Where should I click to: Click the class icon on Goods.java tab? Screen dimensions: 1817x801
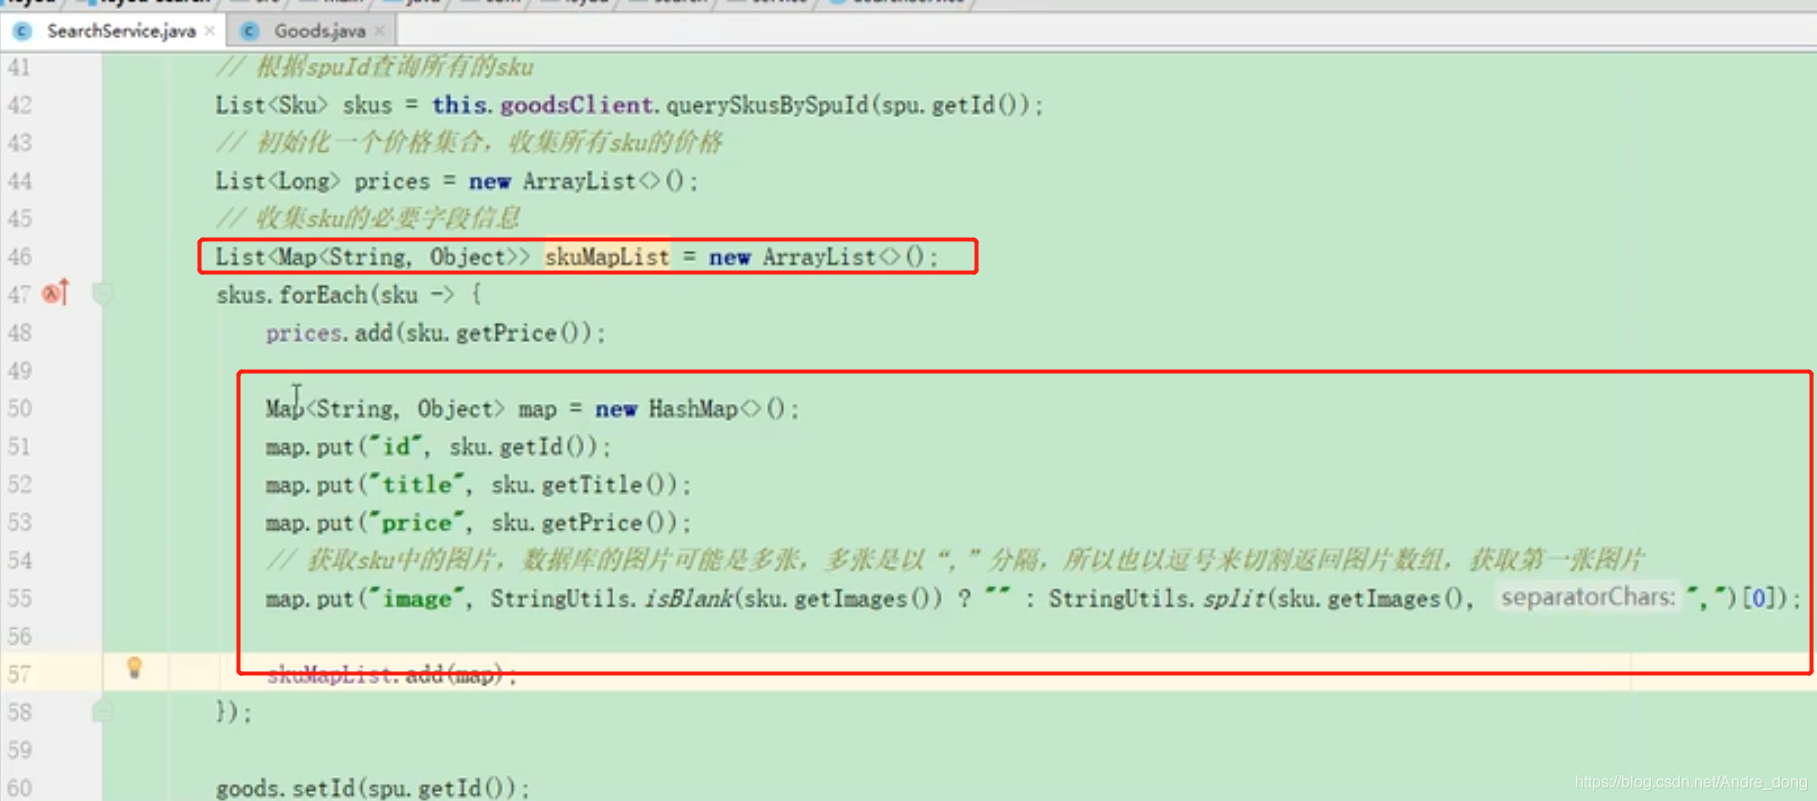tap(250, 31)
